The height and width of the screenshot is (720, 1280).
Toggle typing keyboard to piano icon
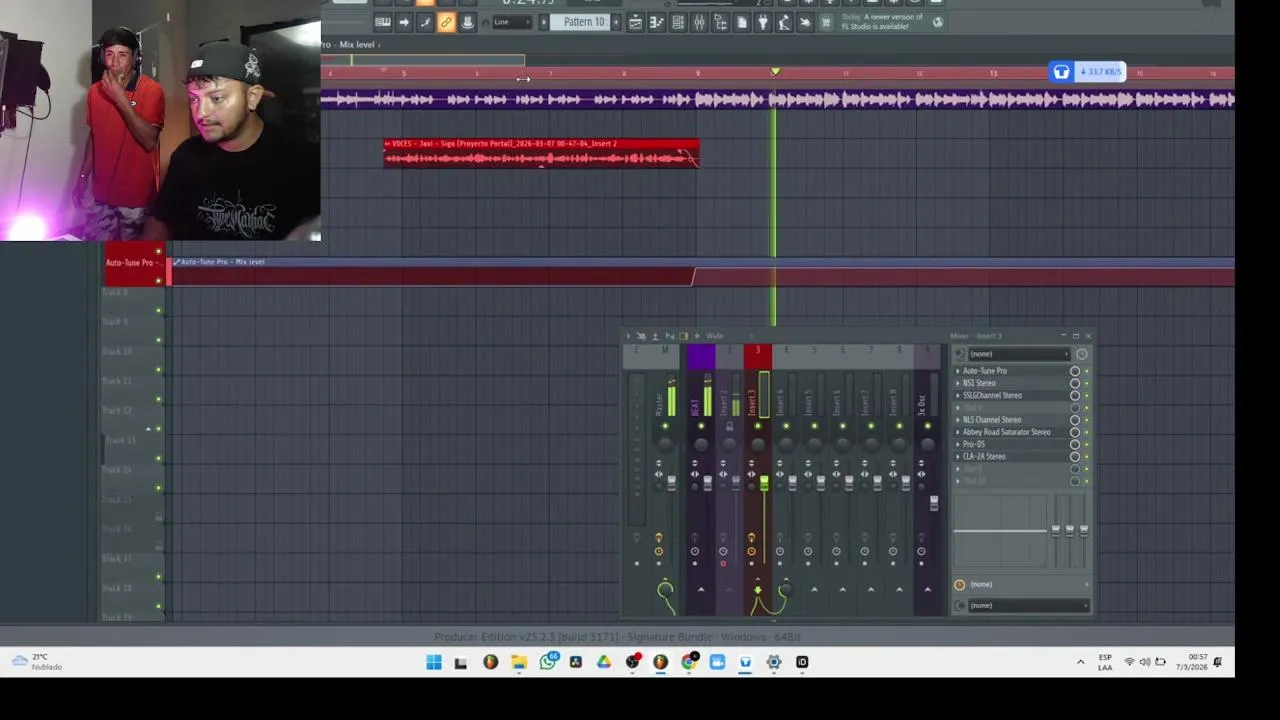383,22
